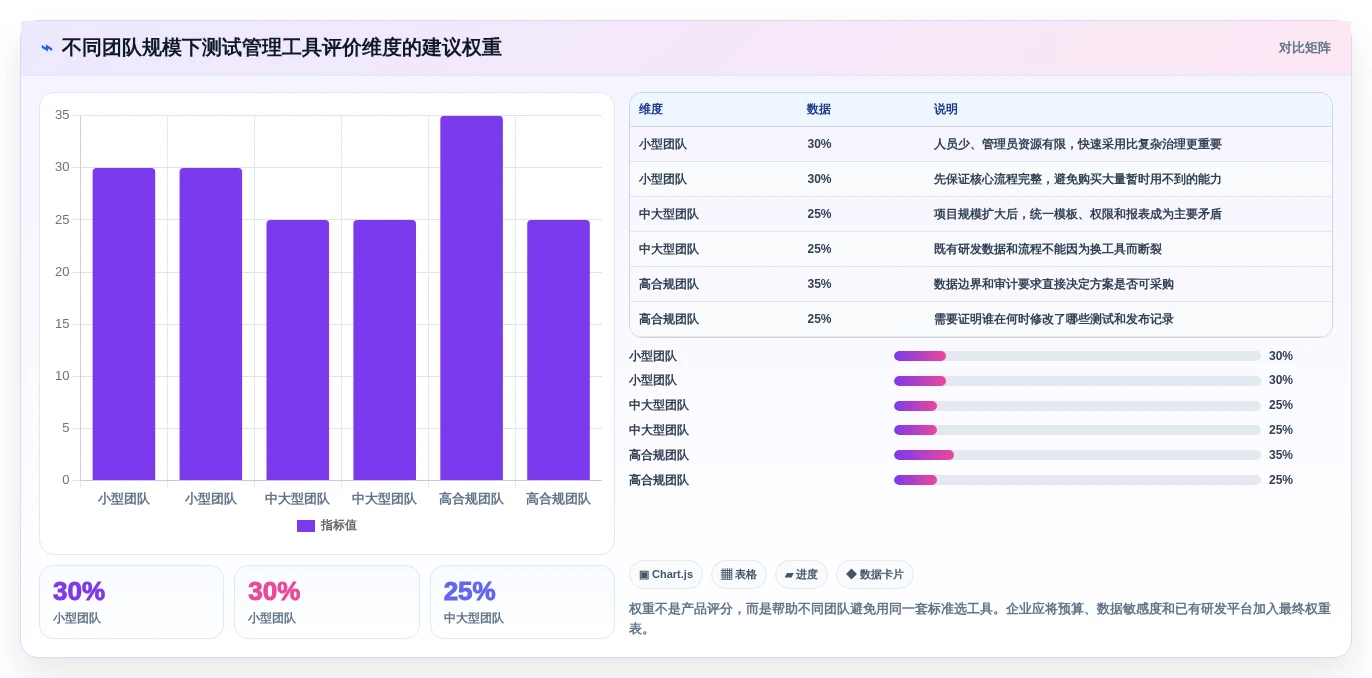
Task: Click the 25% 中大型团队 data card
Action: tap(522, 602)
